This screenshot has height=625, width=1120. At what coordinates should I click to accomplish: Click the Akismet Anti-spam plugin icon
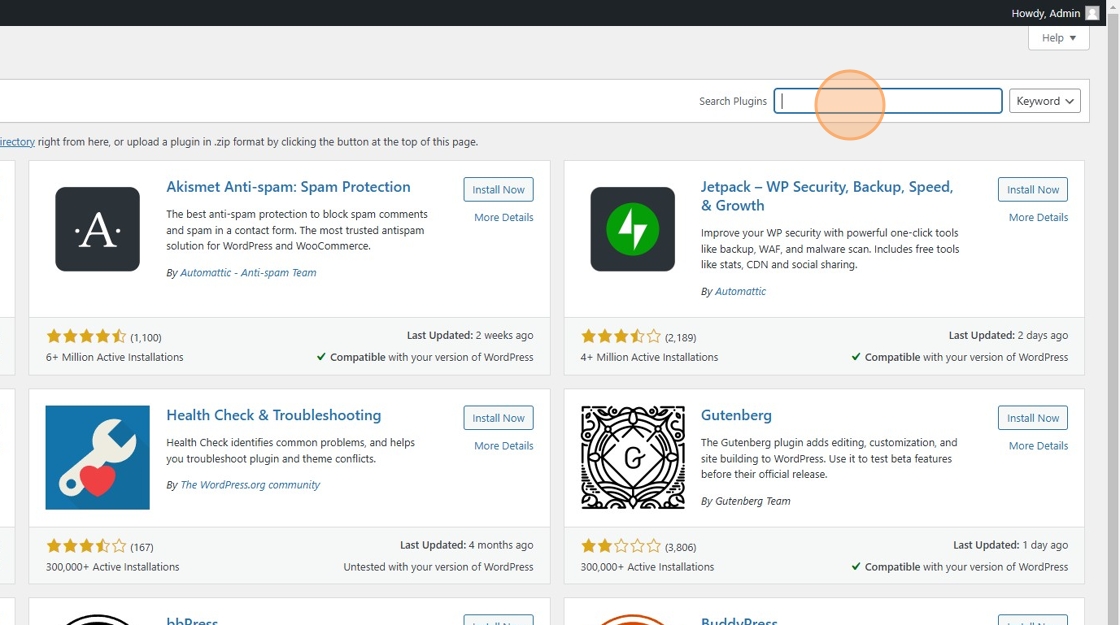97,229
